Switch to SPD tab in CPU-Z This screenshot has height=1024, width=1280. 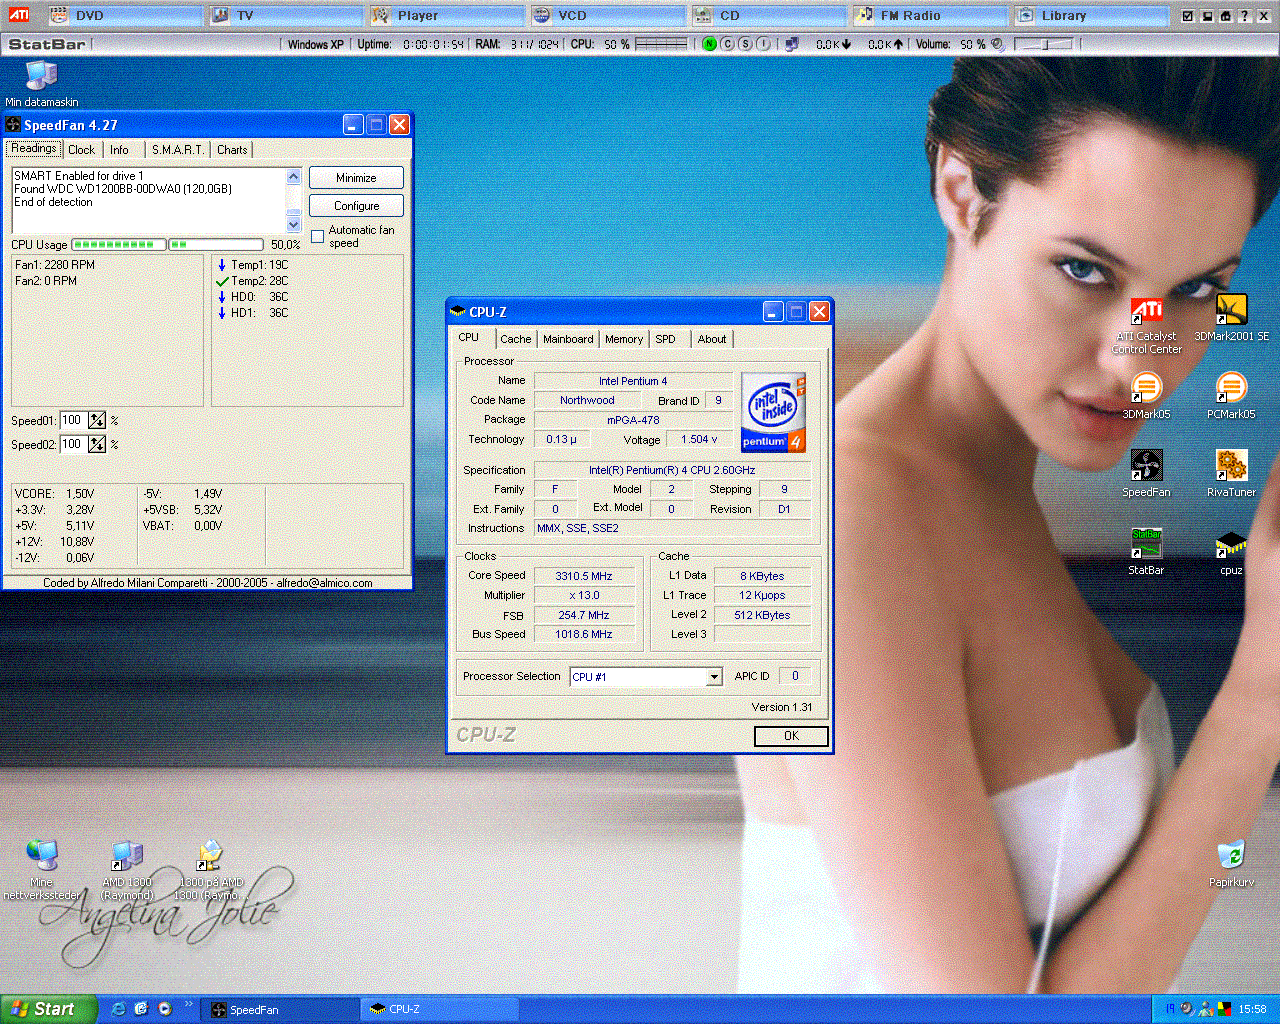coord(666,339)
